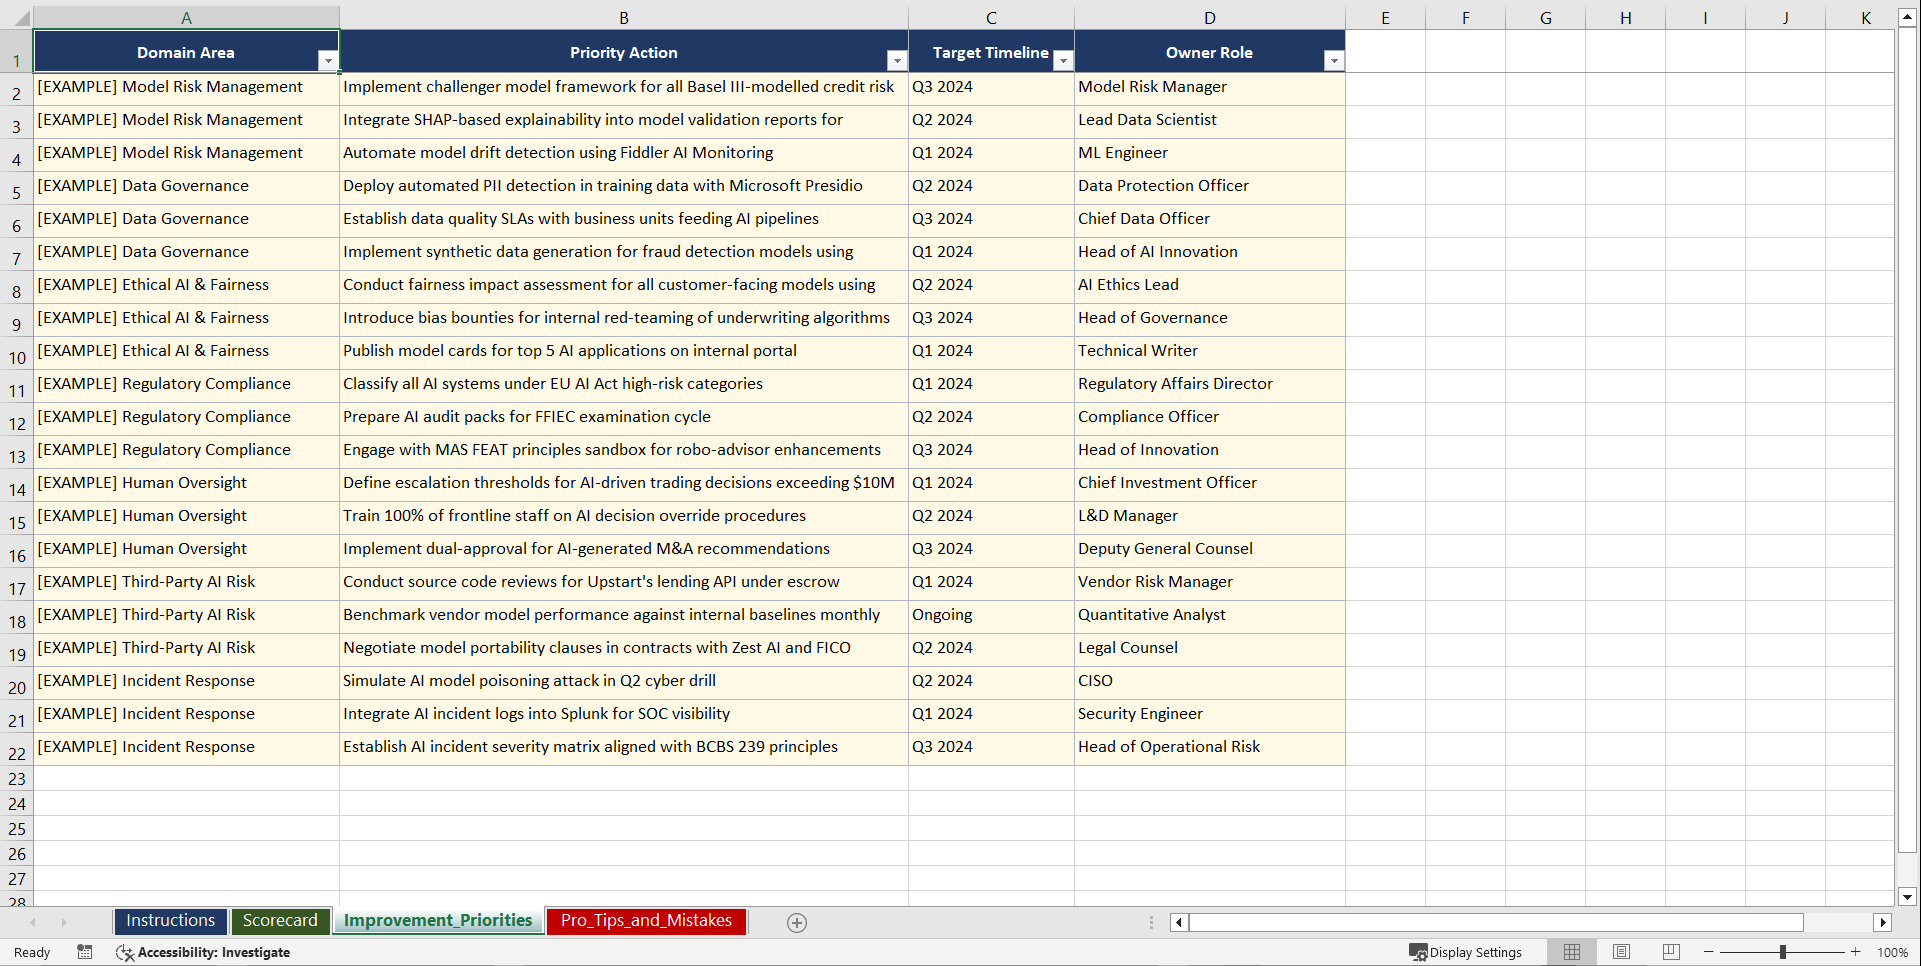
Task: Open the Domain Area filter dropdown
Action: pos(329,60)
